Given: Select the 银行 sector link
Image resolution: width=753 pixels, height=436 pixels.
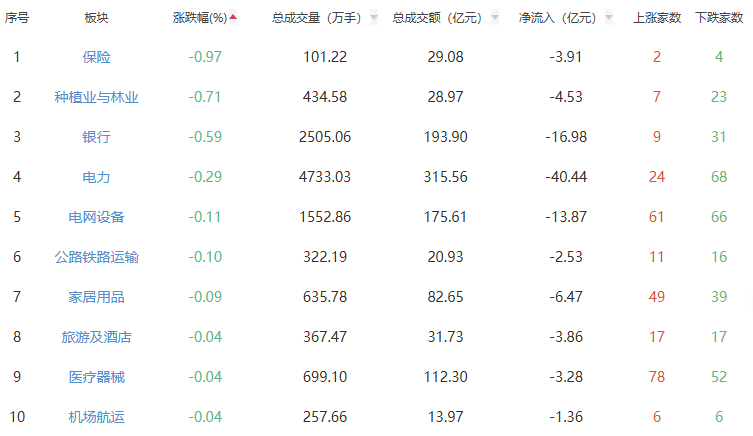Looking at the screenshot, I should [x=97, y=137].
